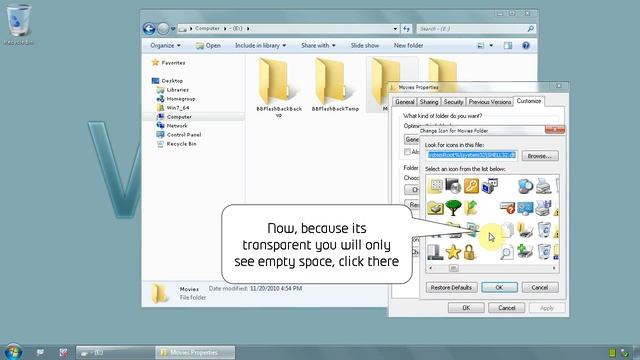Screen dimensions: 640x360
Task: Open the address bar history dropdown
Action: pos(395,29)
